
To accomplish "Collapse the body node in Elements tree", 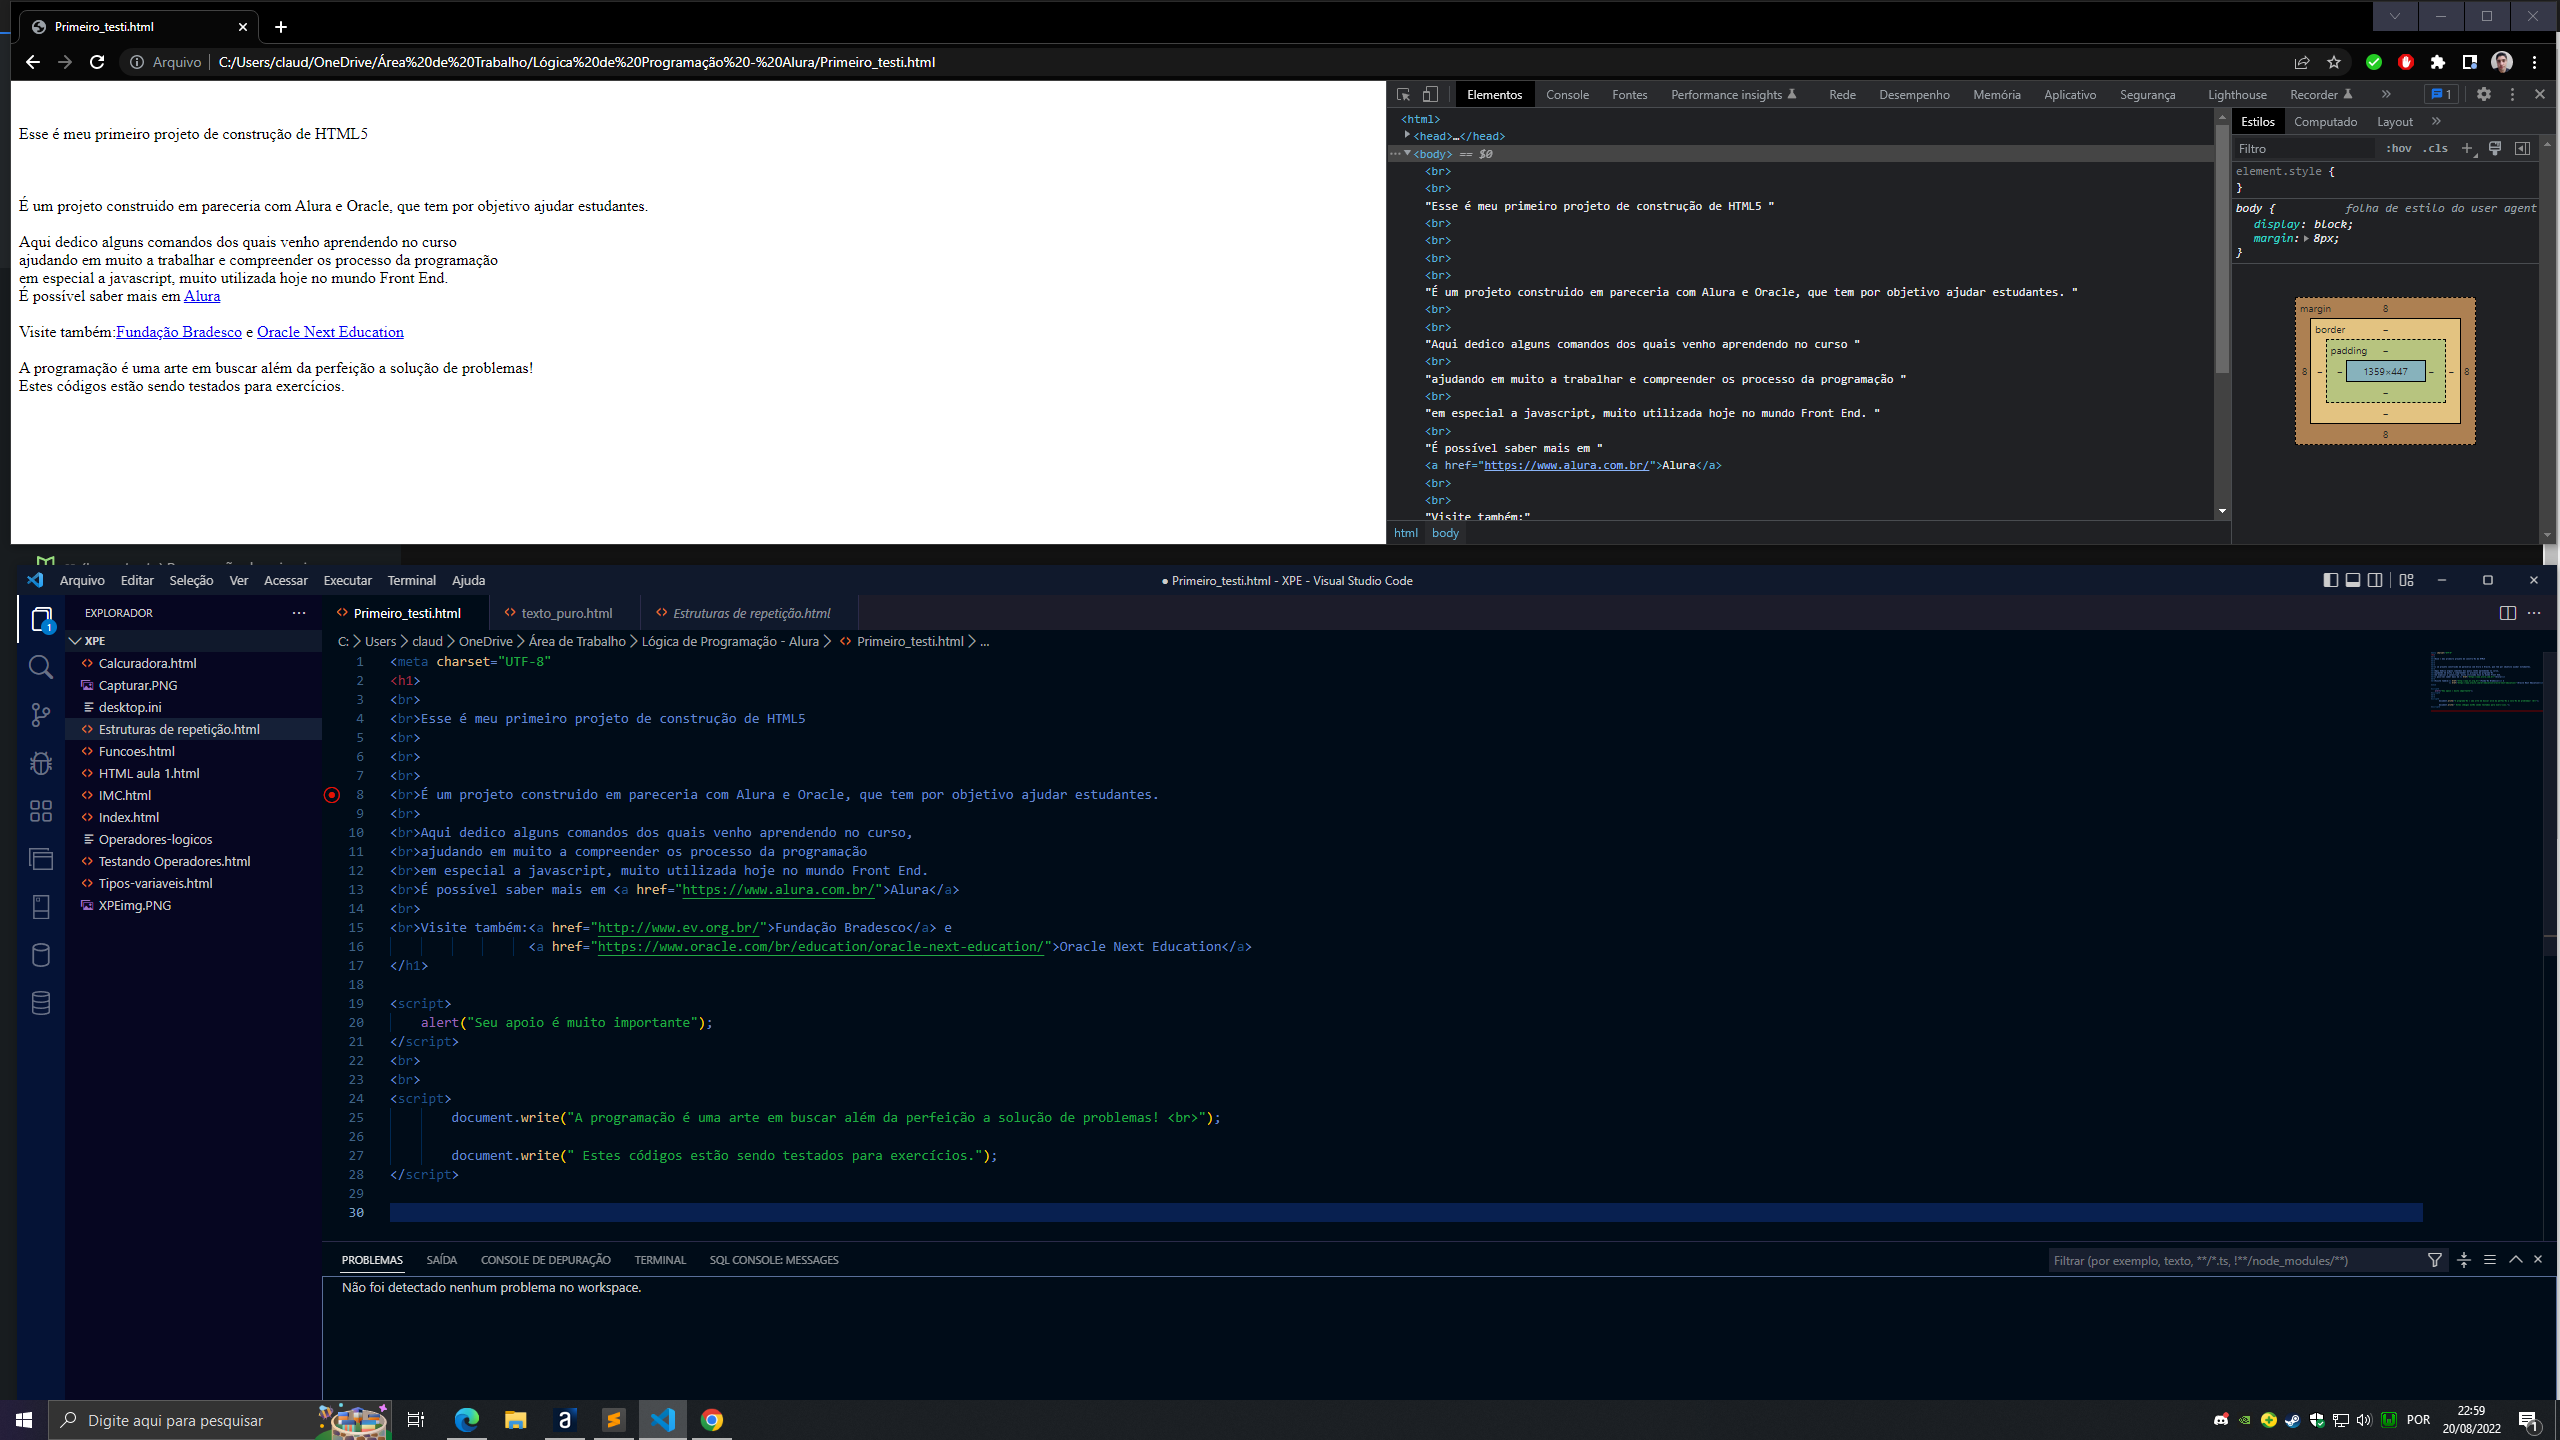I will pos(1407,153).
